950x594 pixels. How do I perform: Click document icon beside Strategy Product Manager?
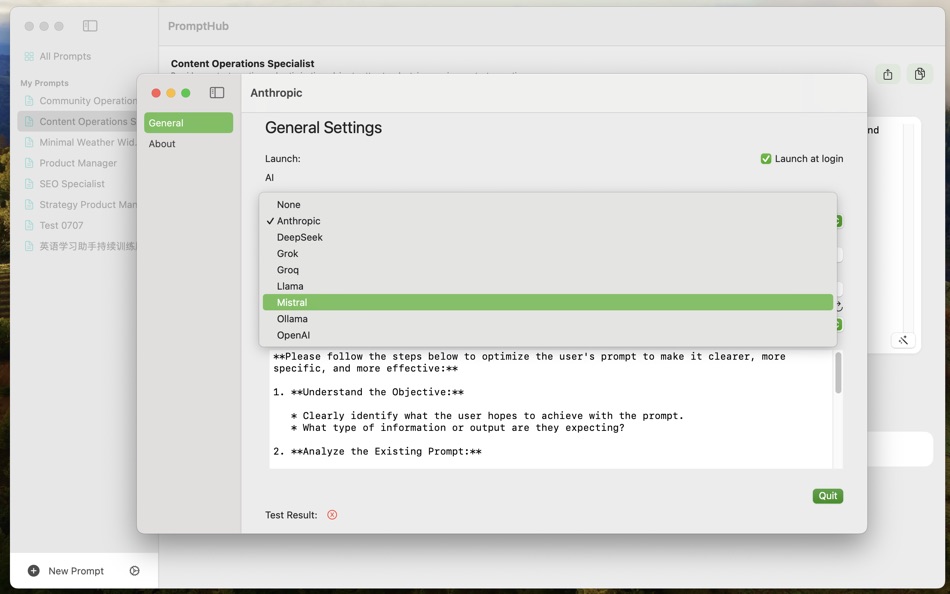click(x=29, y=204)
